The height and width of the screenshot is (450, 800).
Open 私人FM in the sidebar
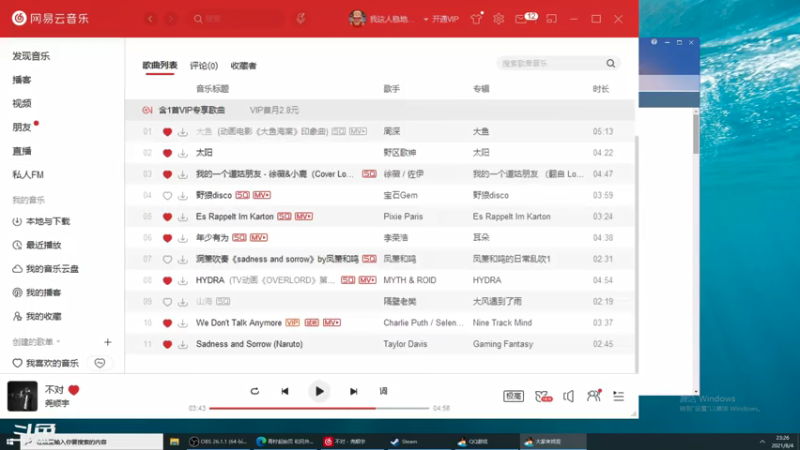[28, 174]
